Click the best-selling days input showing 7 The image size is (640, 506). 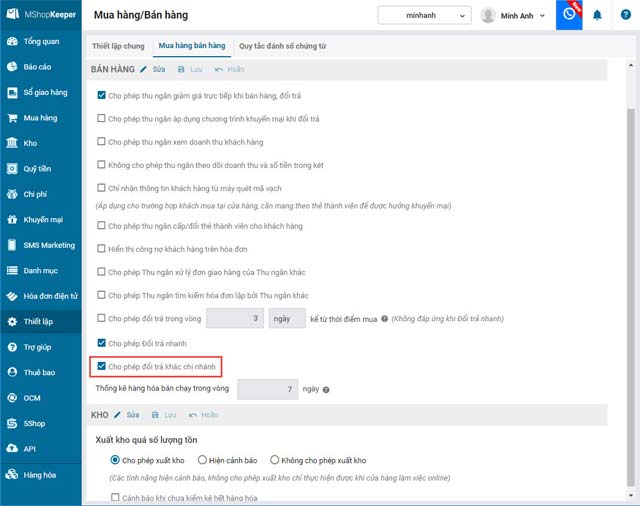pyautogui.click(x=268, y=388)
